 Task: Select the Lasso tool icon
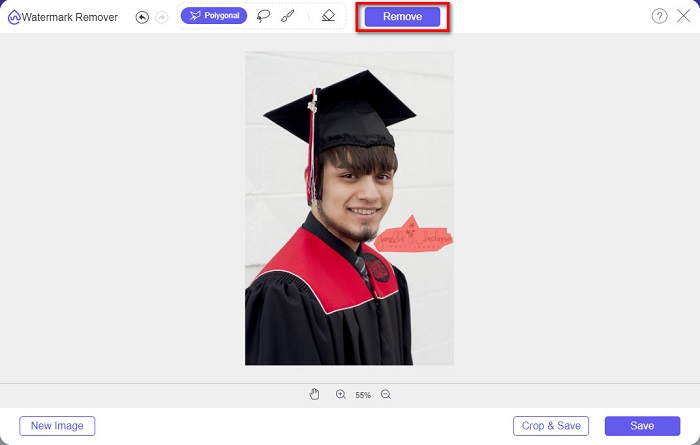(x=263, y=16)
